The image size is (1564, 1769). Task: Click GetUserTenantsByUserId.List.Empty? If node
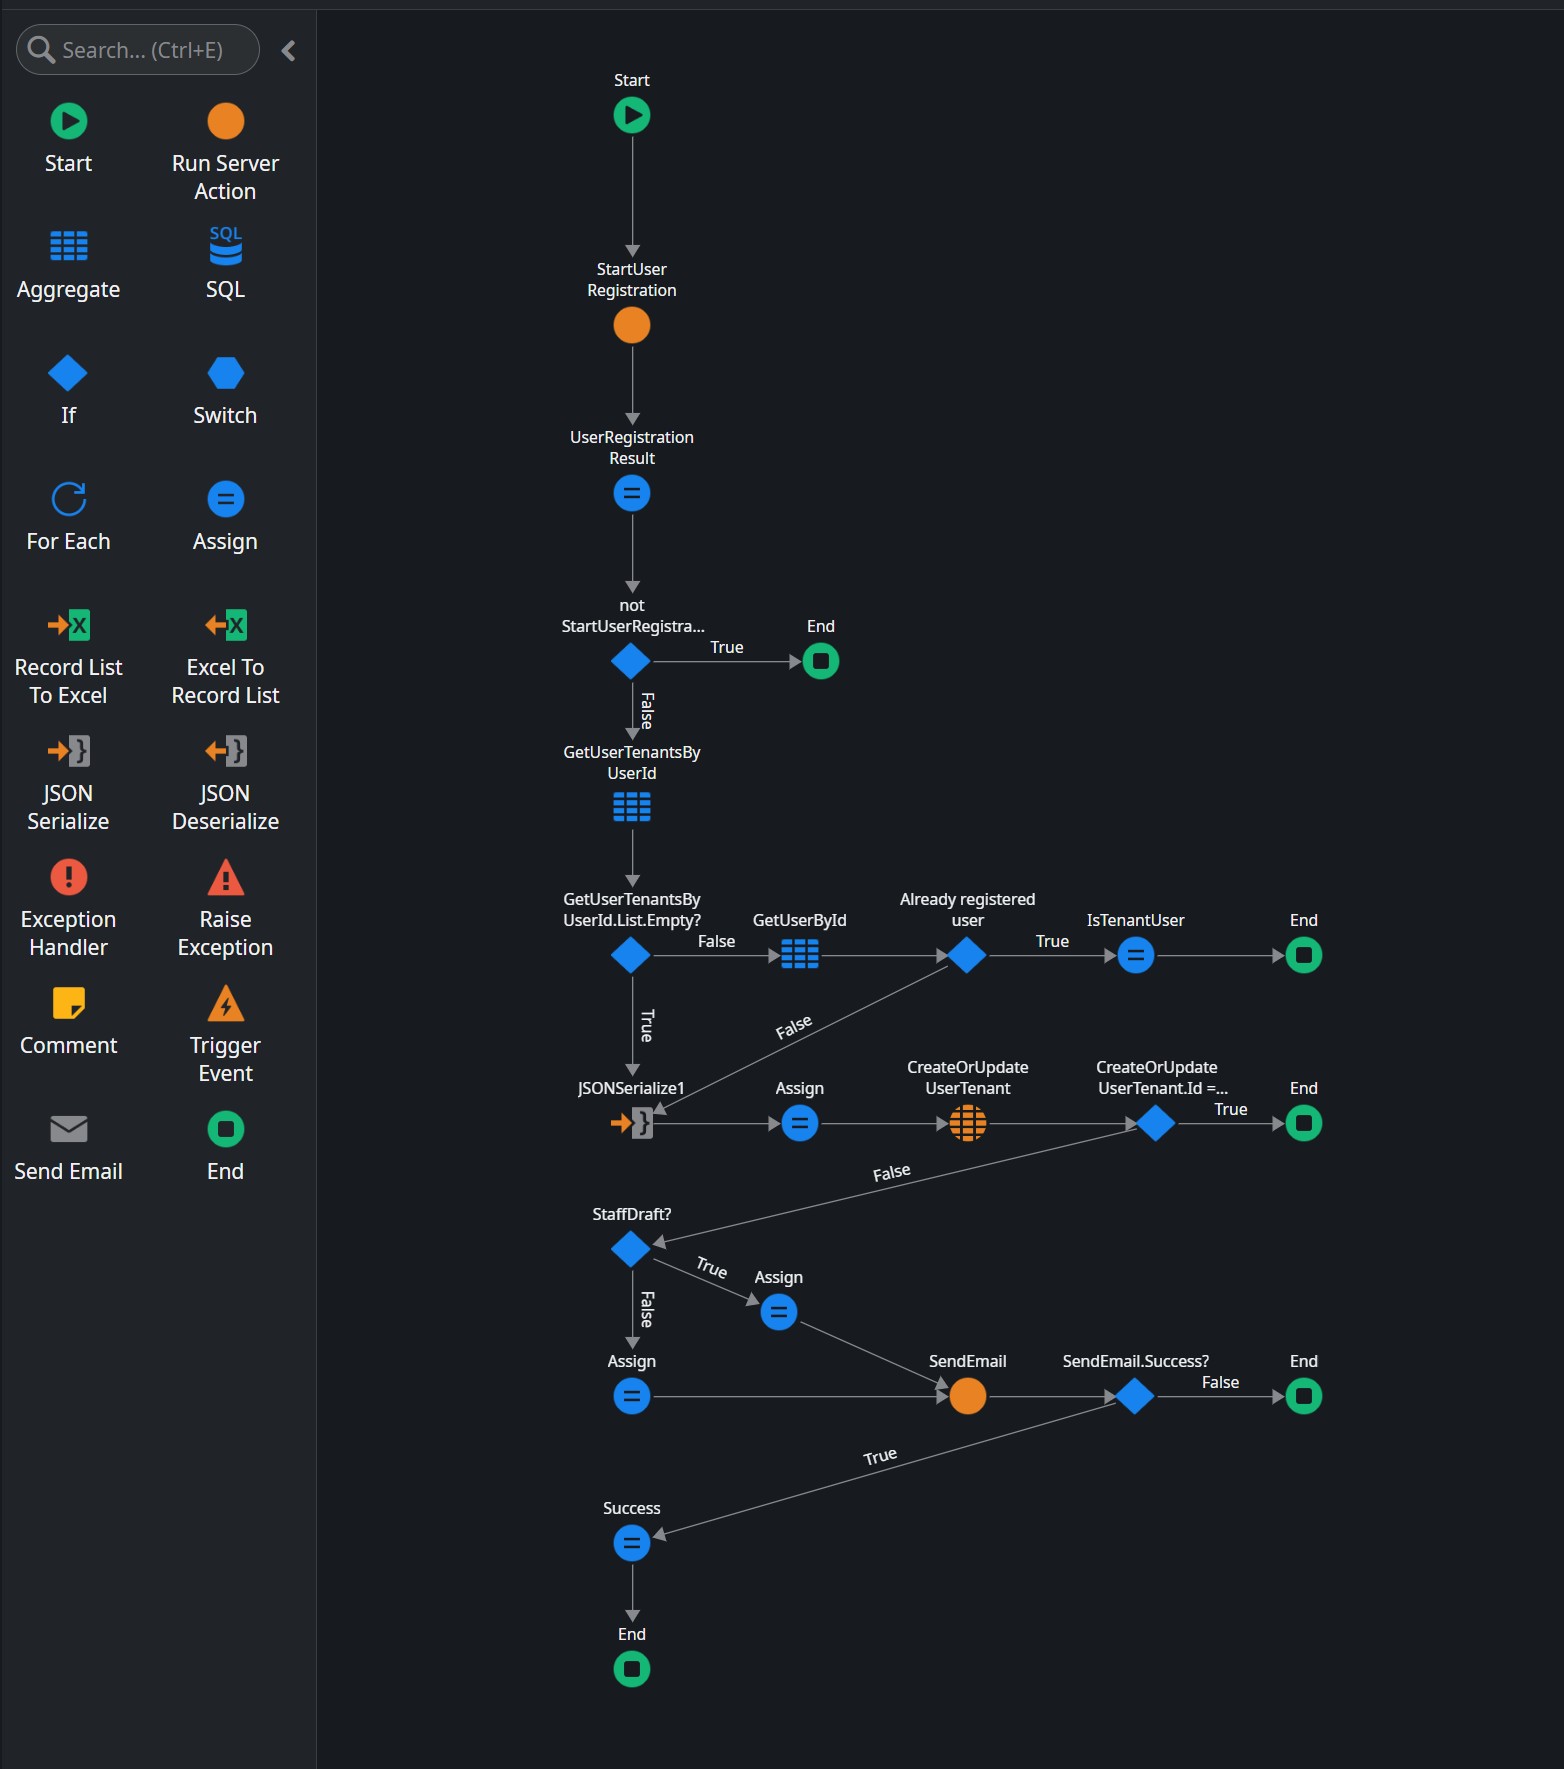pos(631,956)
